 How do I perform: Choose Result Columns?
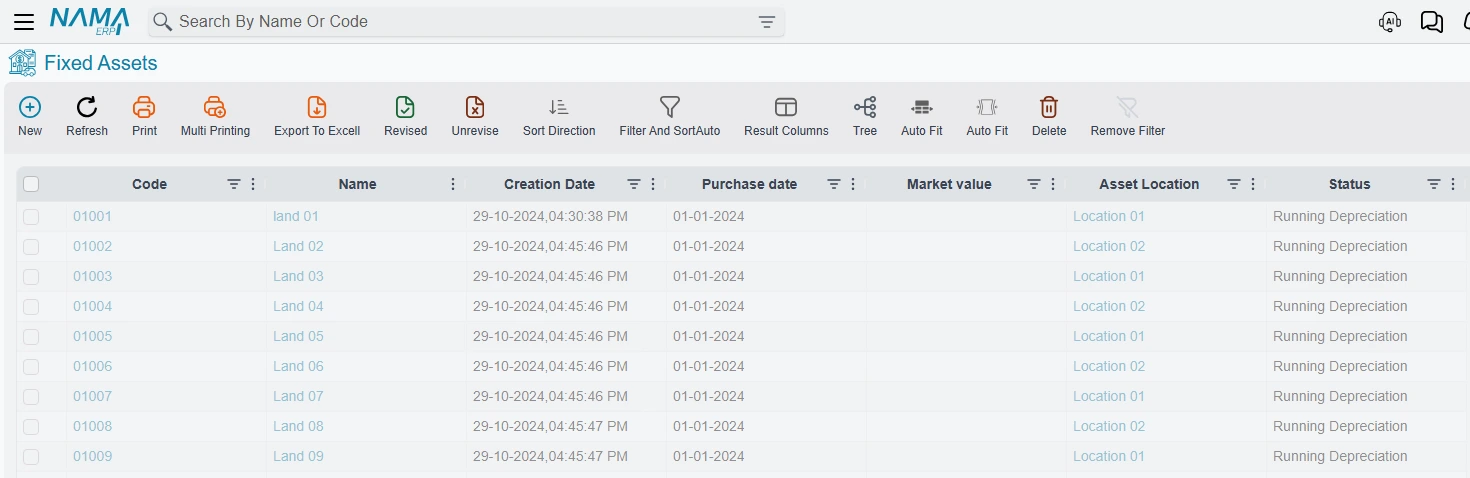(x=786, y=117)
